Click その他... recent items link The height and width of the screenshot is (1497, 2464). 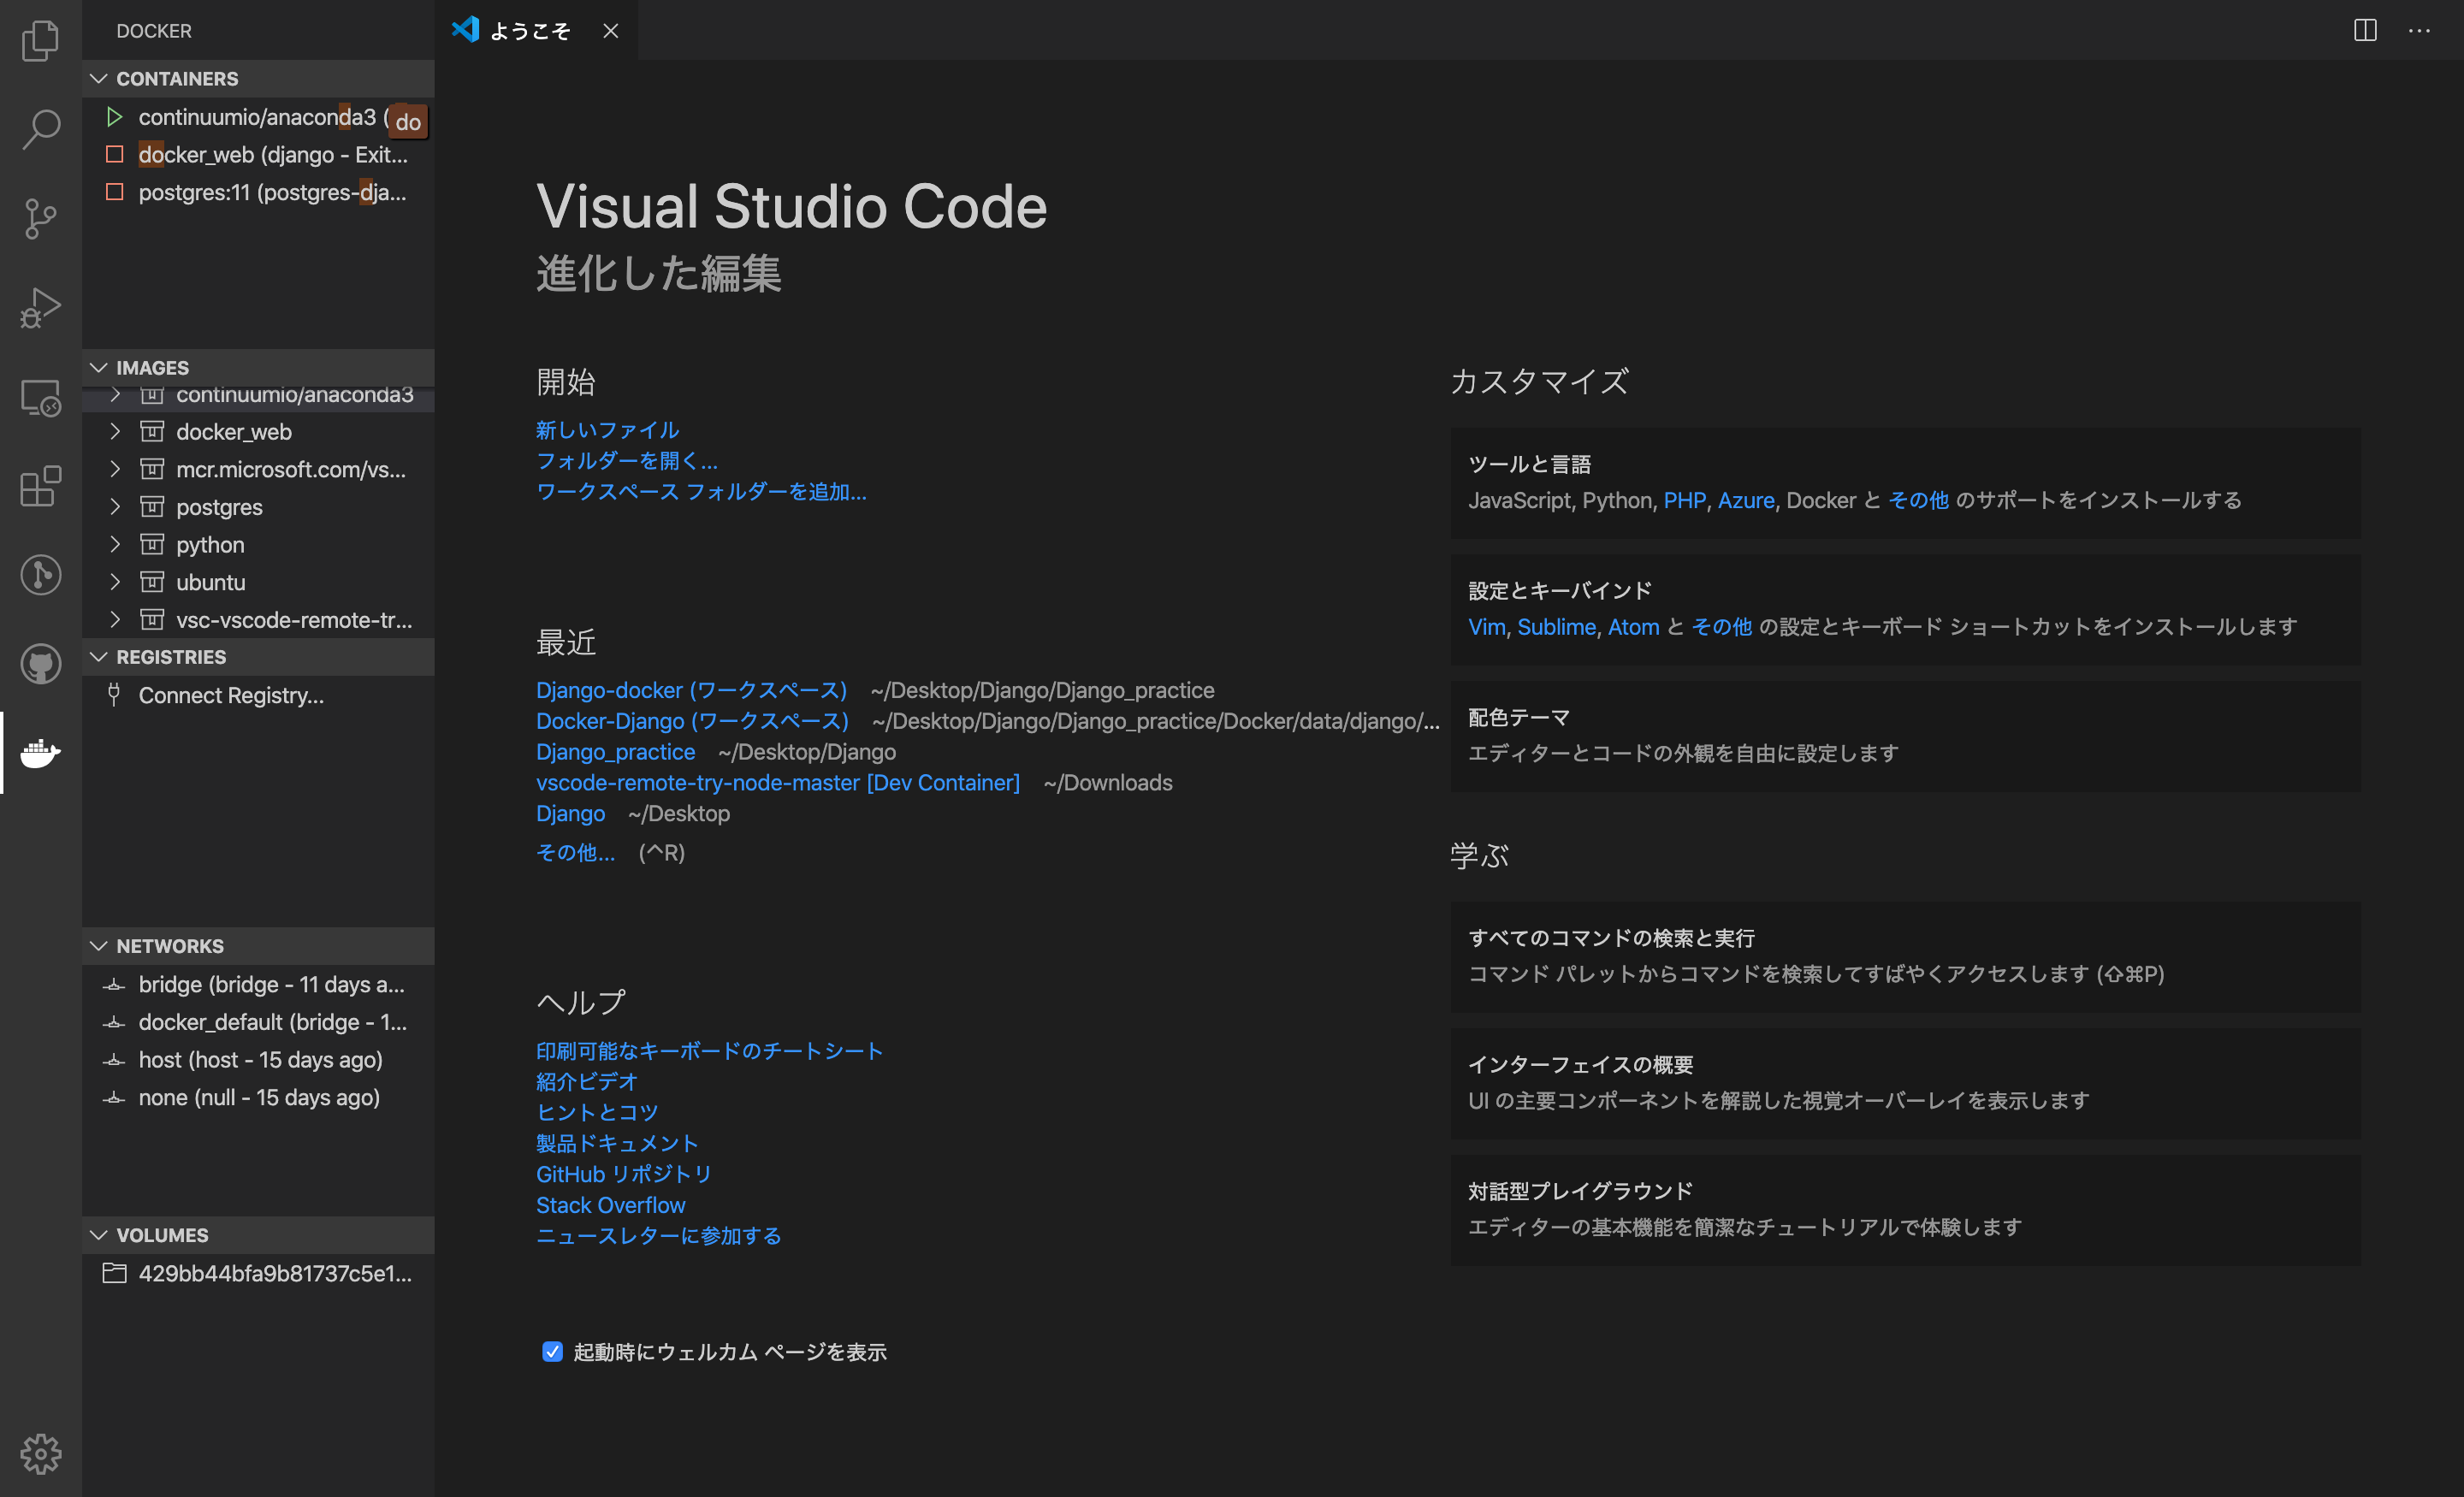575,853
